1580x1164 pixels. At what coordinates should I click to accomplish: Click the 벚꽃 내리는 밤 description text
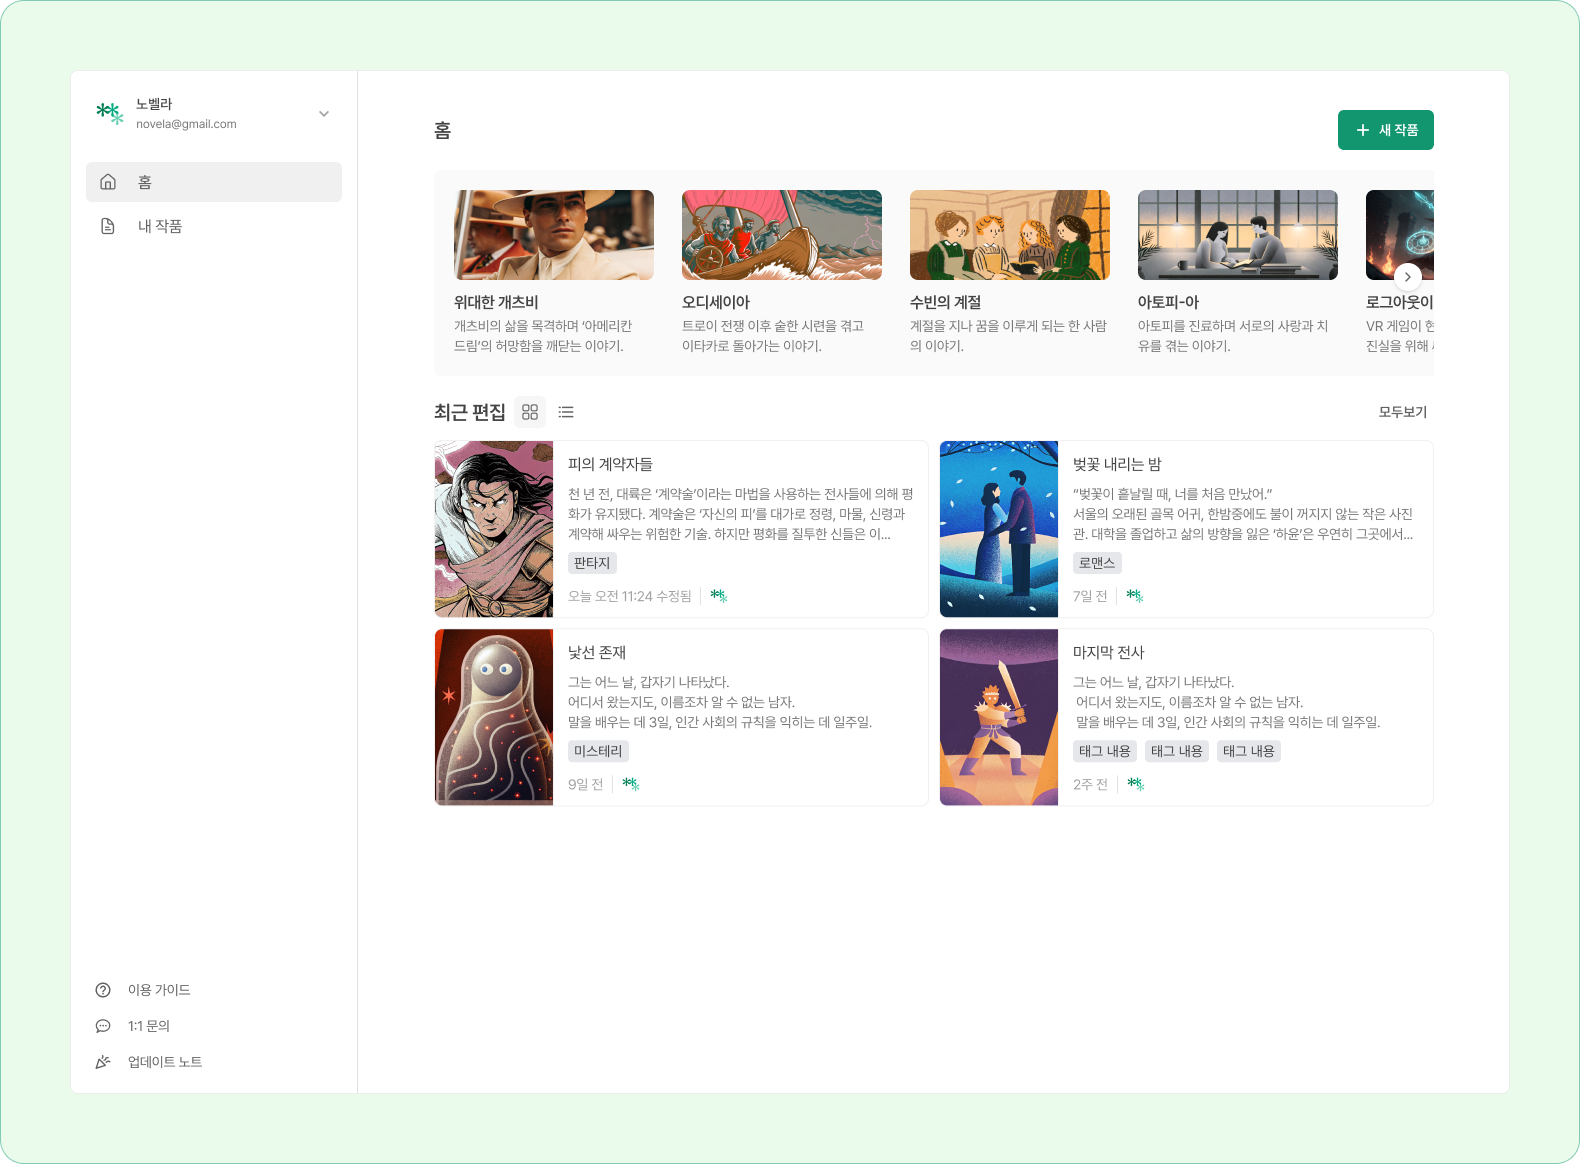click(x=1243, y=514)
